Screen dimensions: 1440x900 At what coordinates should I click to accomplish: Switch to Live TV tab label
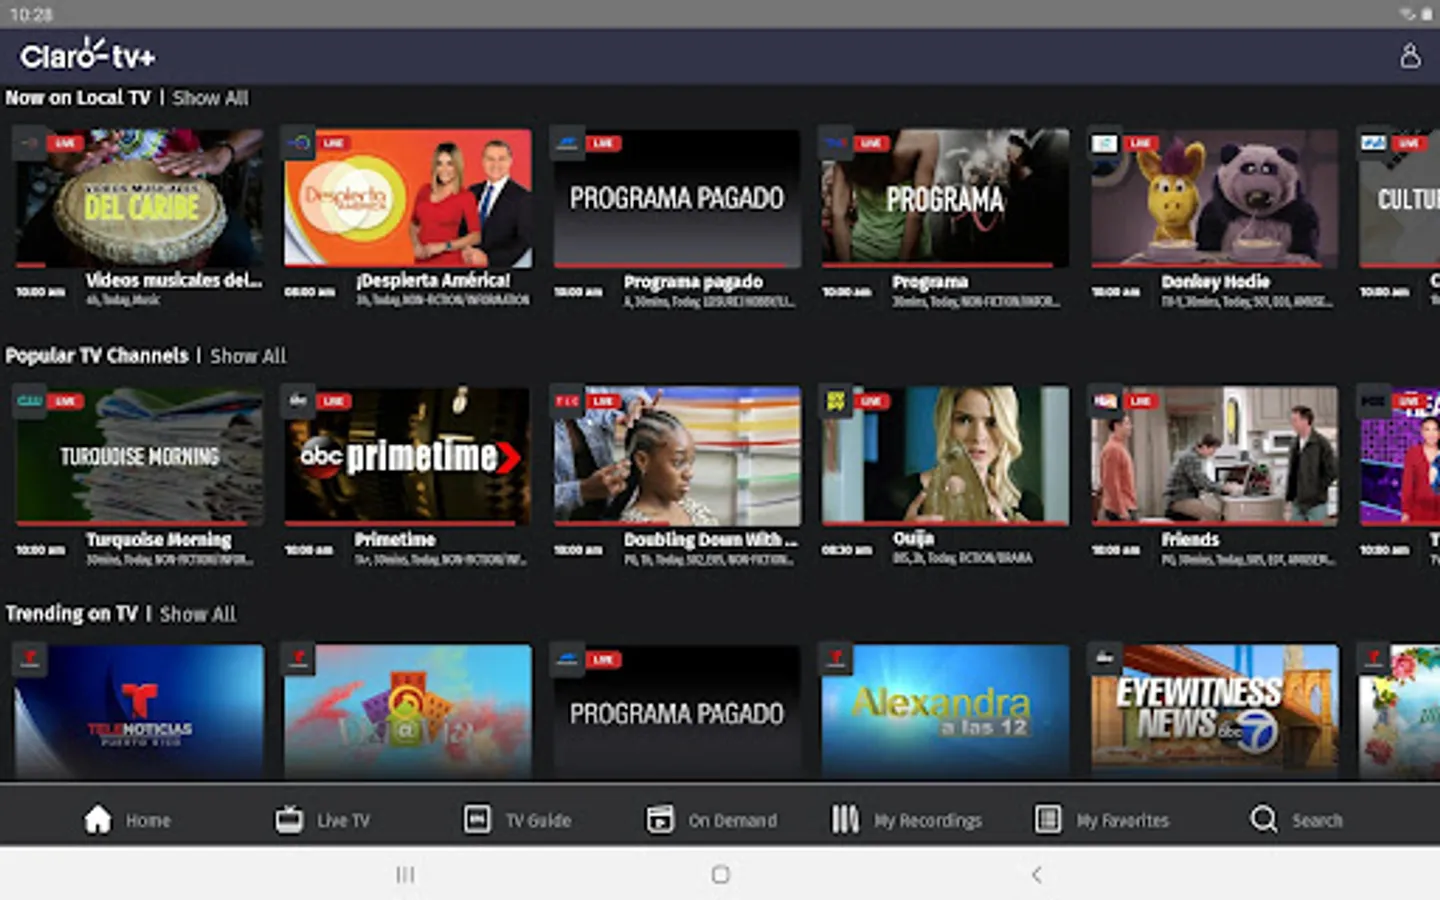pyautogui.click(x=343, y=820)
